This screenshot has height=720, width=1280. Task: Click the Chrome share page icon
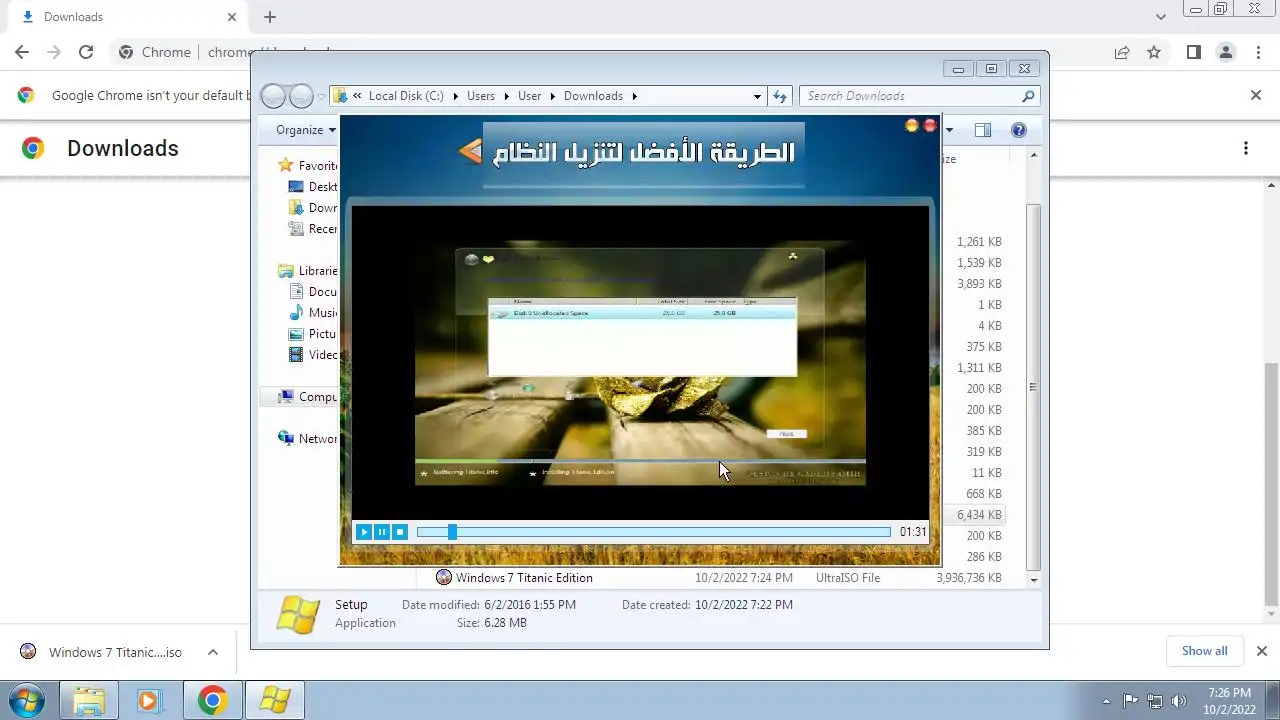click(x=1122, y=52)
